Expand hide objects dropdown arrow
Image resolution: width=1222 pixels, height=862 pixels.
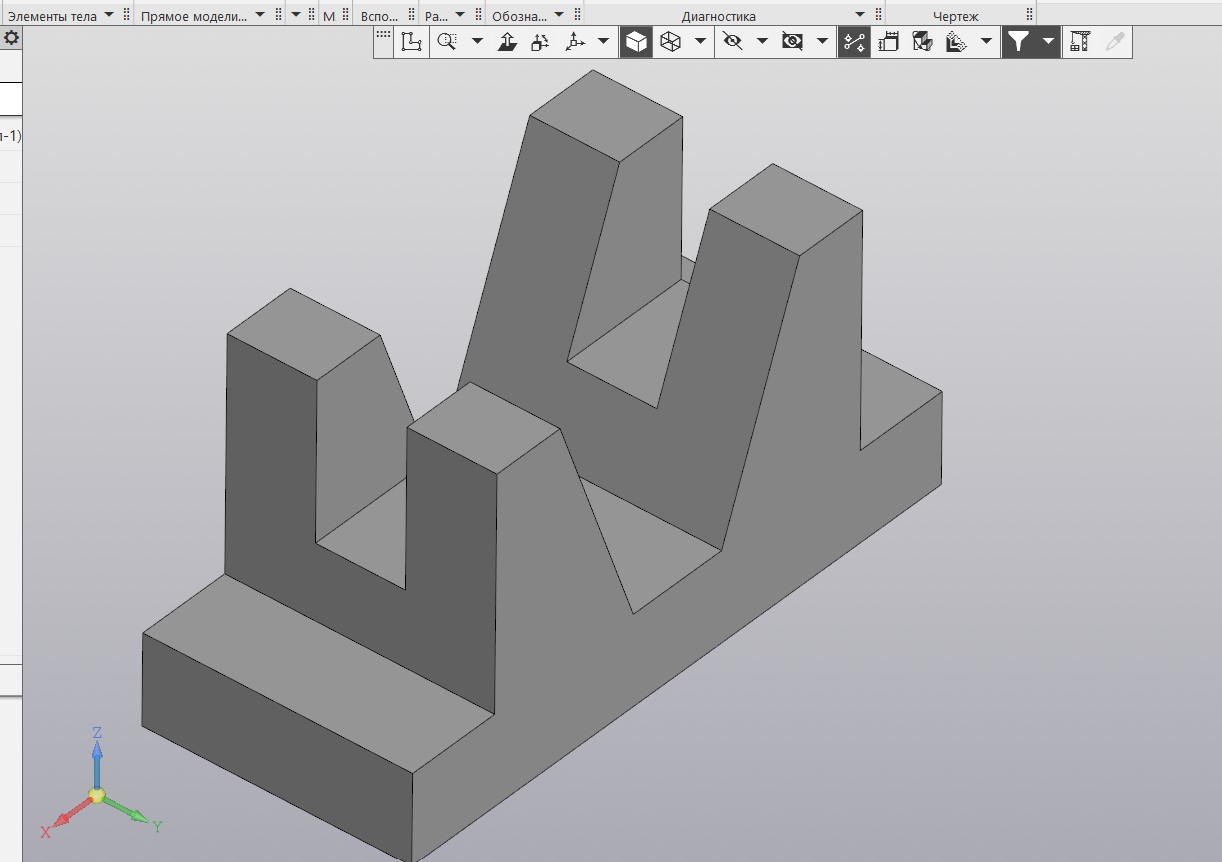[x=762, y=42]
